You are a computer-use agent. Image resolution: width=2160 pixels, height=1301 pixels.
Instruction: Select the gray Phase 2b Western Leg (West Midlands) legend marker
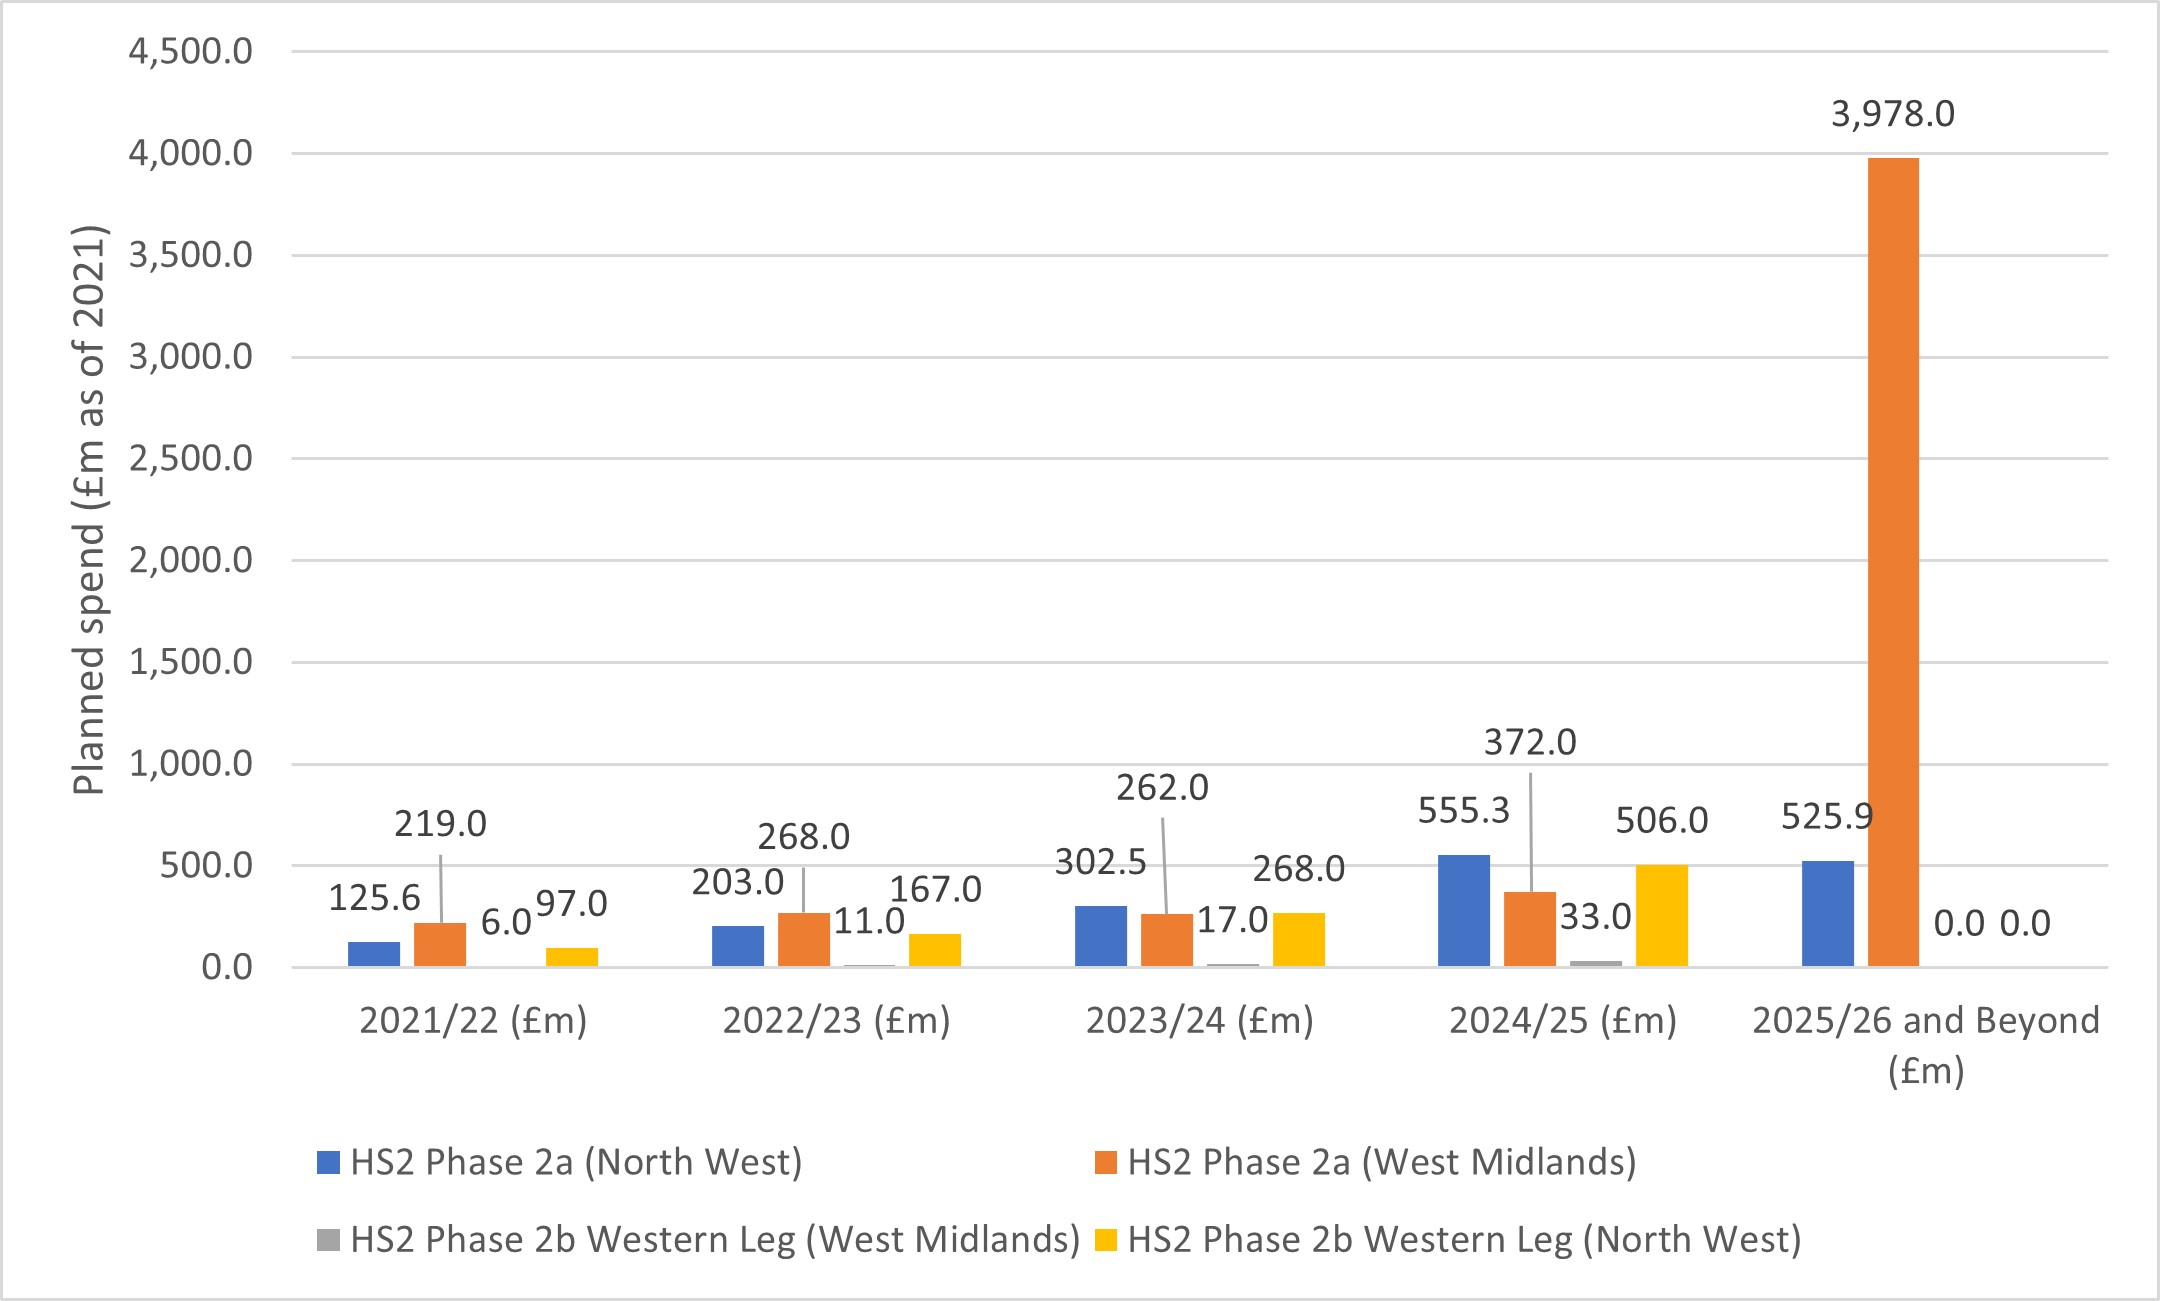[327, 1242]
